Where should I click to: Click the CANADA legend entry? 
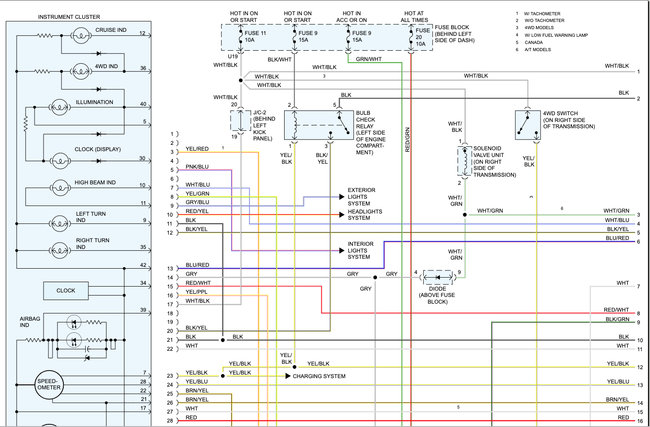[x=534, y=42]
